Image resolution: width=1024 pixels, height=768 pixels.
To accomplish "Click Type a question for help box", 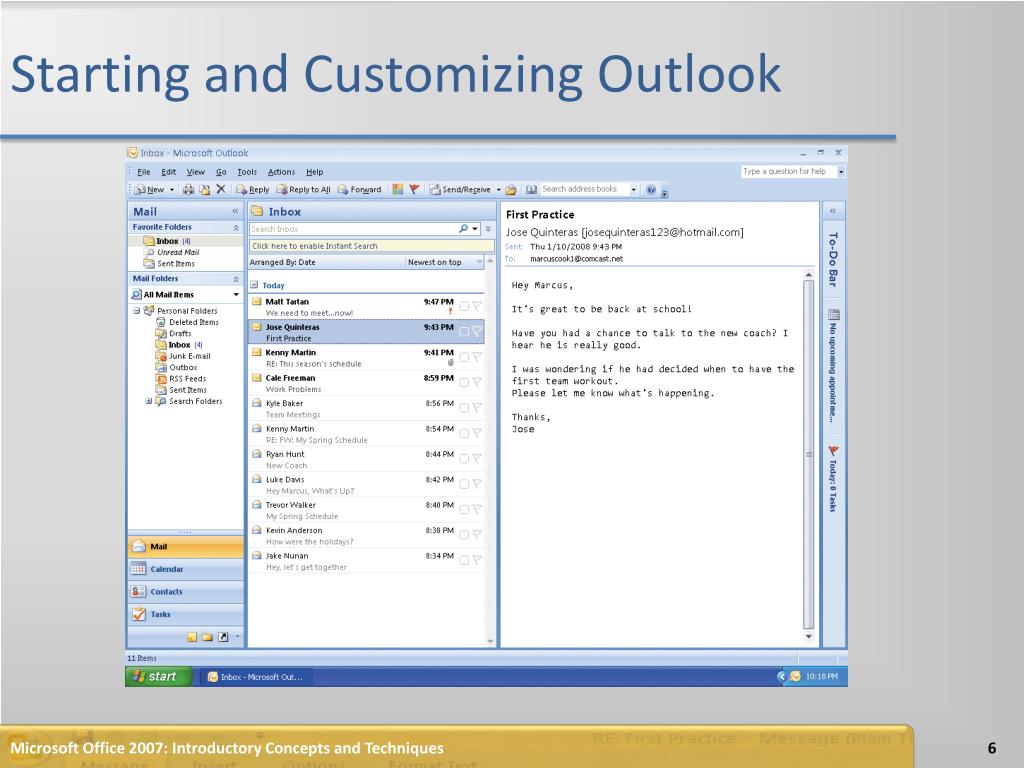I will (788, 171).
